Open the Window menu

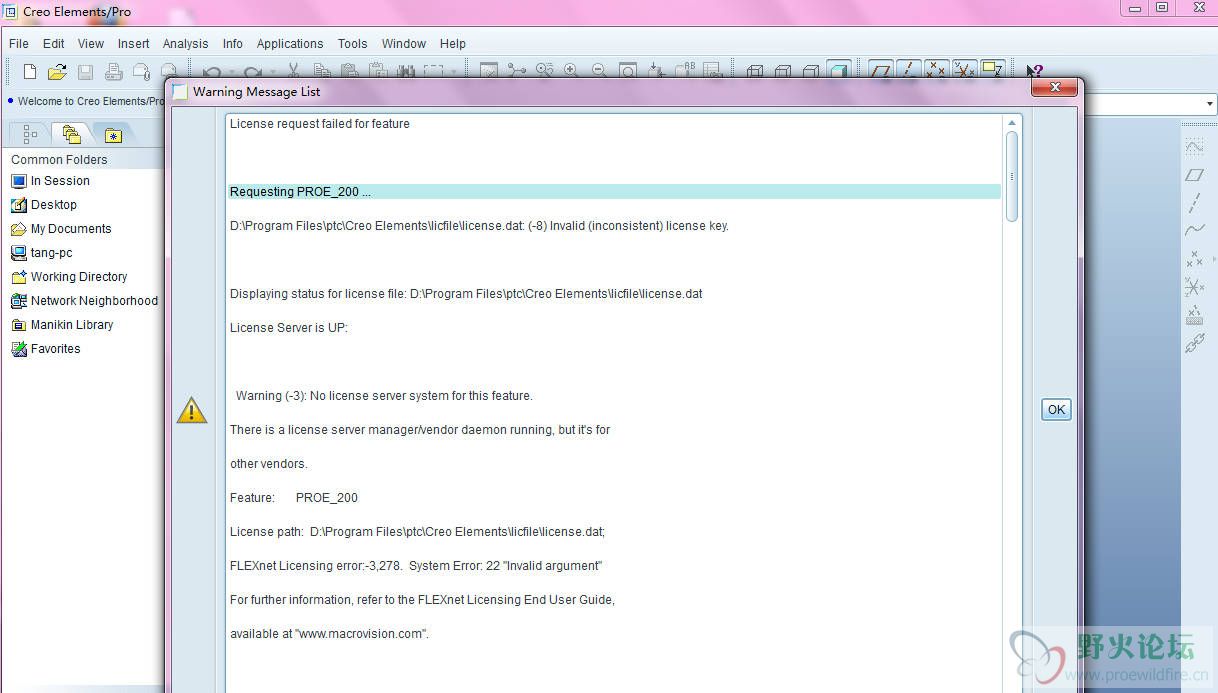pos(404,44)
